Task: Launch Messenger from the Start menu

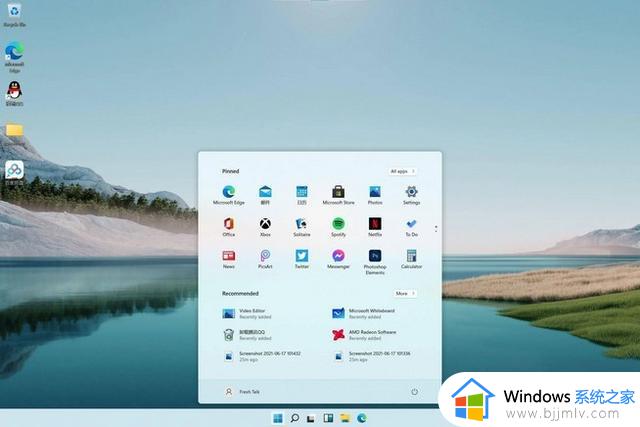Action: pos(338,259)
